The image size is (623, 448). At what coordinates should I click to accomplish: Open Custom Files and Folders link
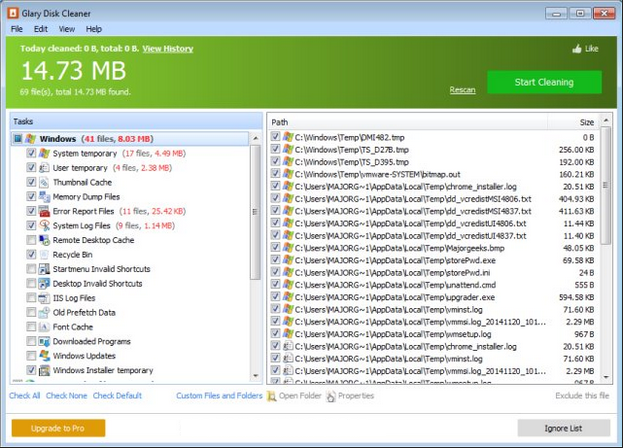219,396
